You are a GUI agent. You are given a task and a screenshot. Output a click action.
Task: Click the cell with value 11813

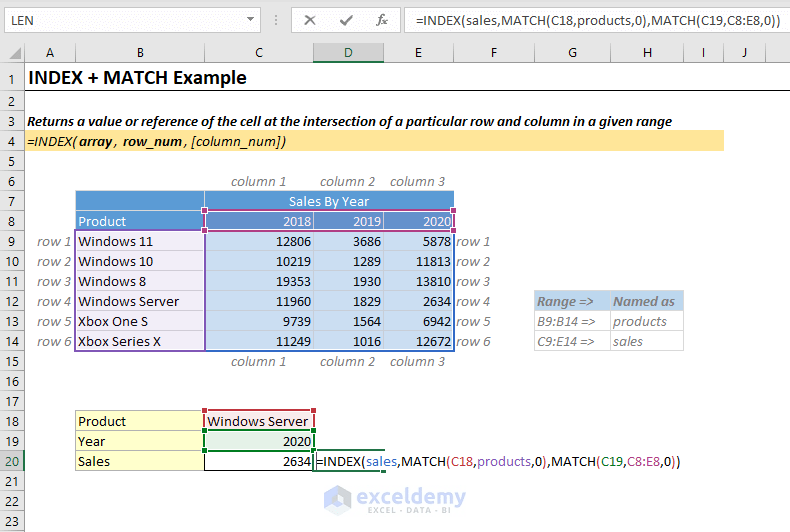click(x=418, y=261)
